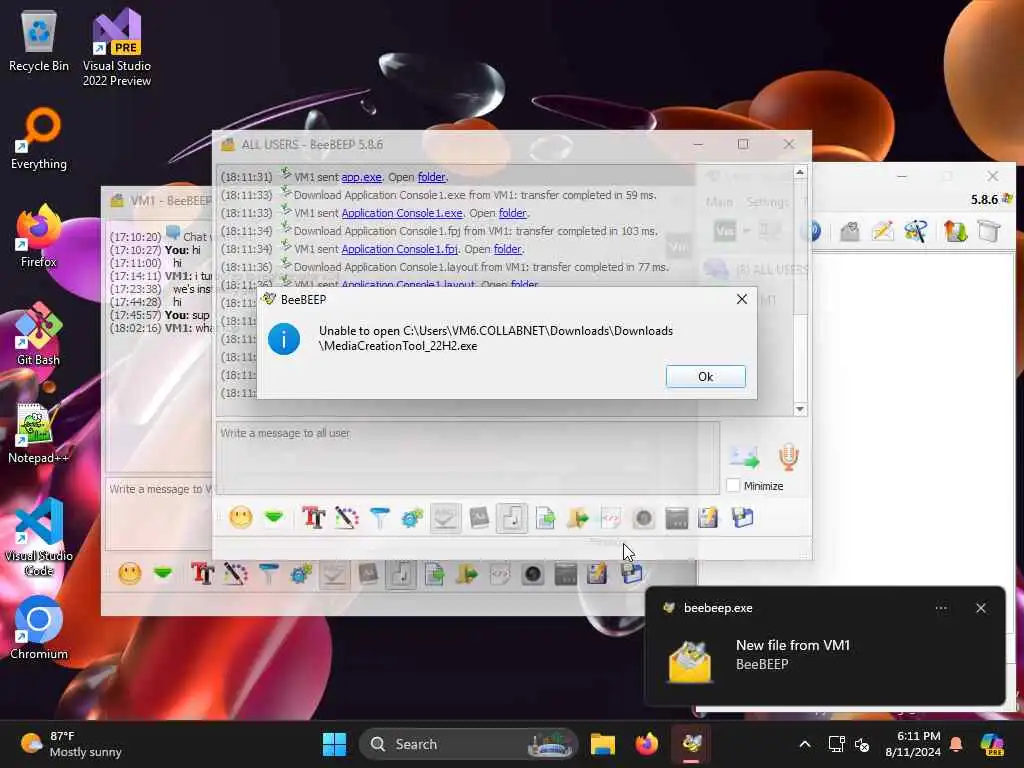1024x768 pixels.
Task: Click gray box icon in main BeeBEEP toolbar
Action: [988, 231]
